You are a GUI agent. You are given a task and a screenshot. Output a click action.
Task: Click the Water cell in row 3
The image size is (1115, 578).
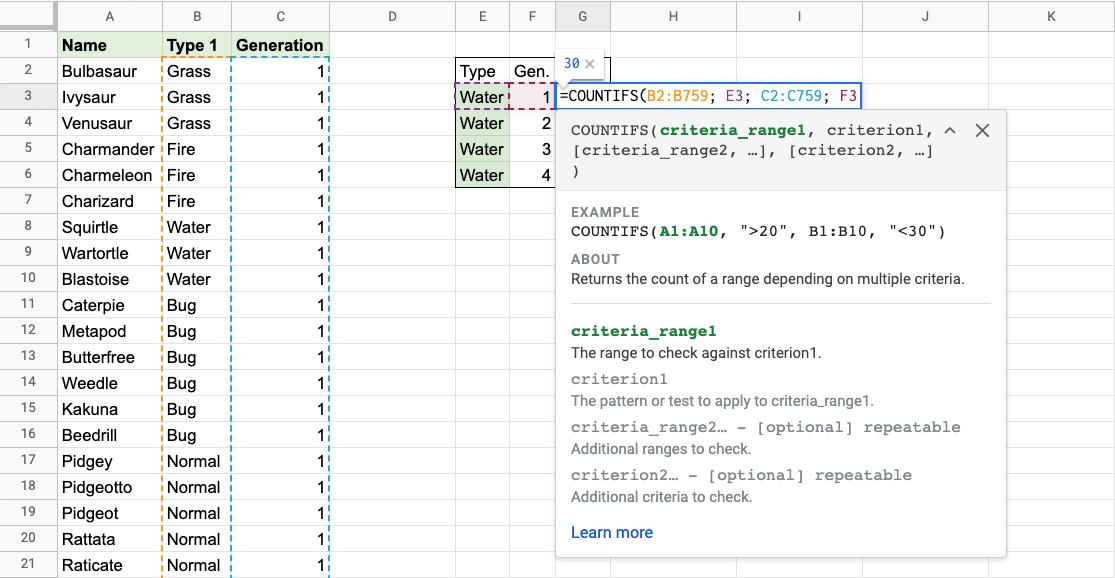click(482, 97)
